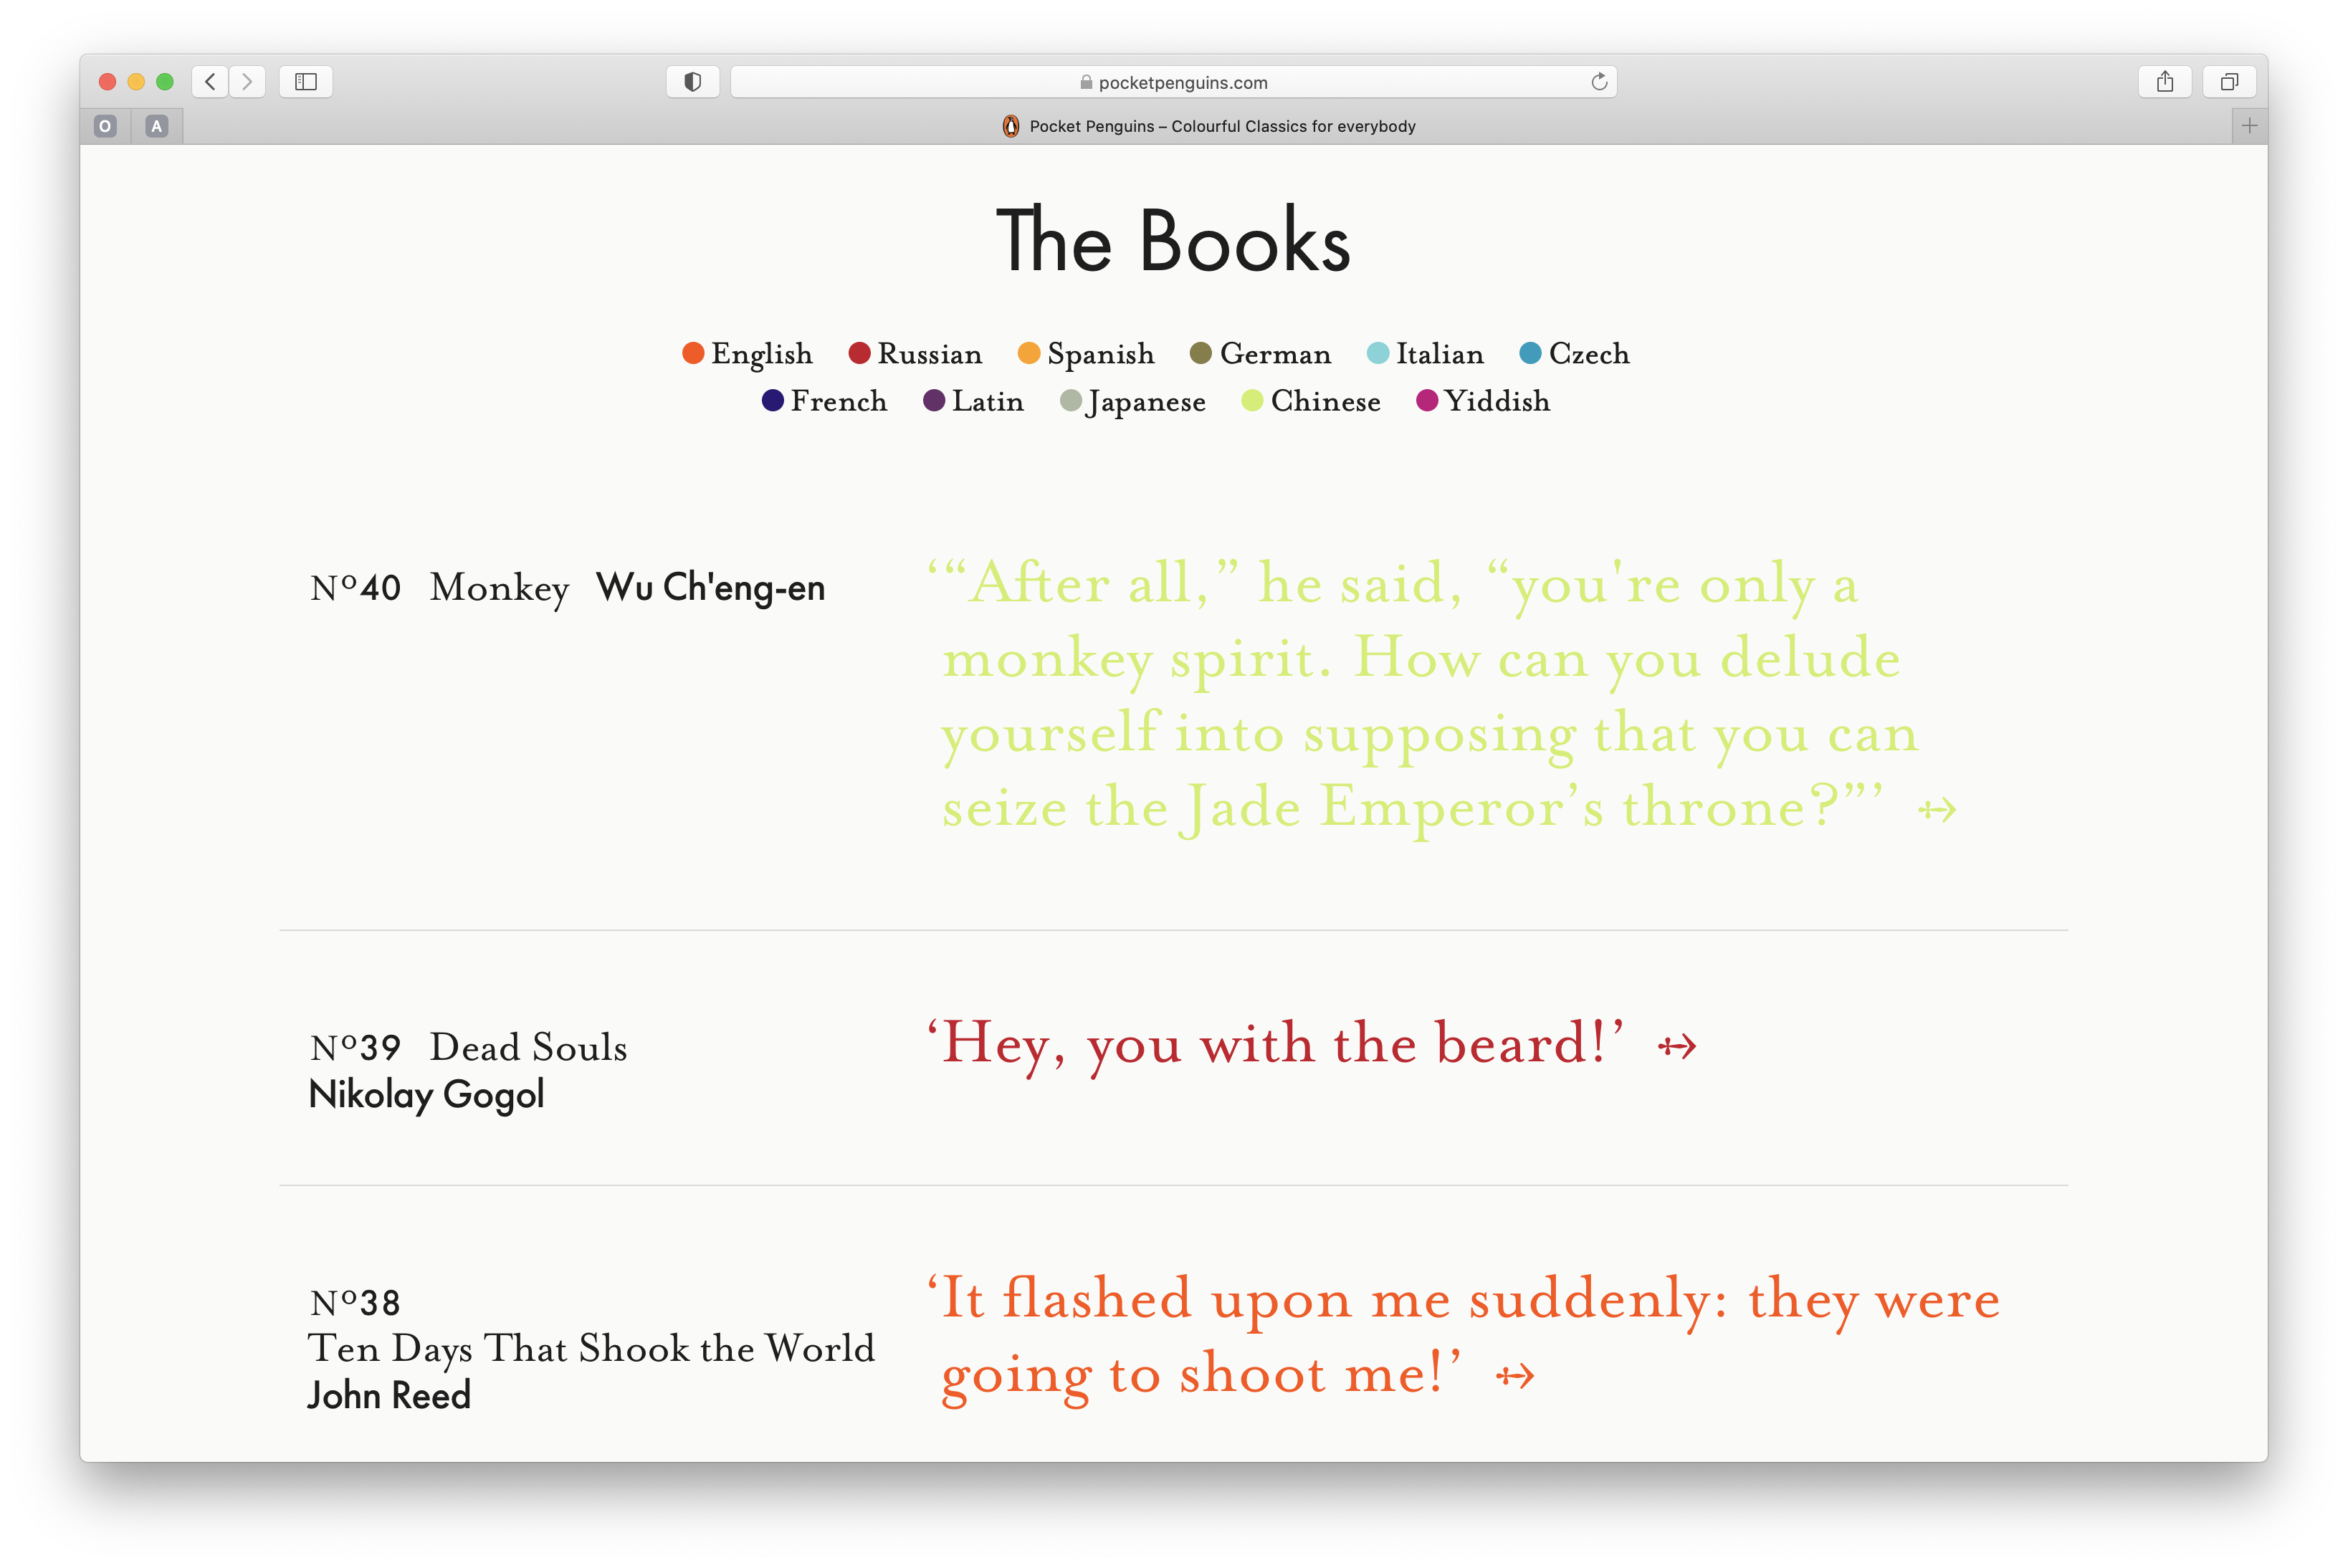This screenshot has width=2348, height=1568.
Task: Click the navy French color dot
Action: point(772,401)
